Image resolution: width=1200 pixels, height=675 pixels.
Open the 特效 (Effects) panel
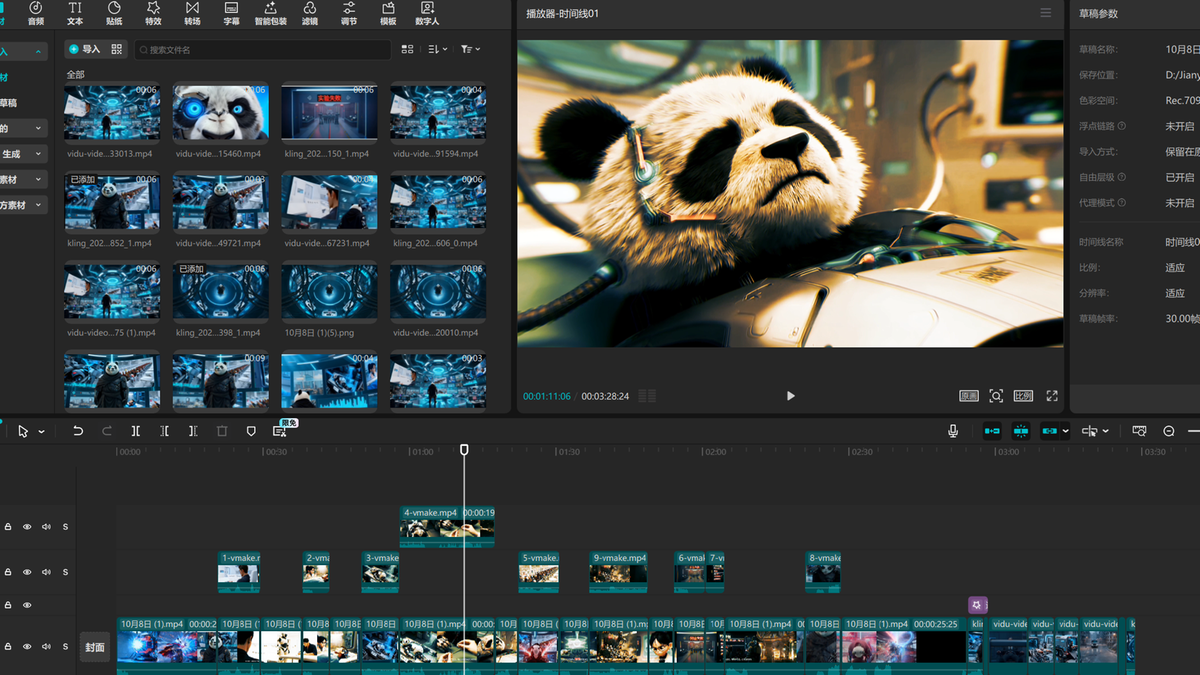pyautogui.click(x=153, y=13)
